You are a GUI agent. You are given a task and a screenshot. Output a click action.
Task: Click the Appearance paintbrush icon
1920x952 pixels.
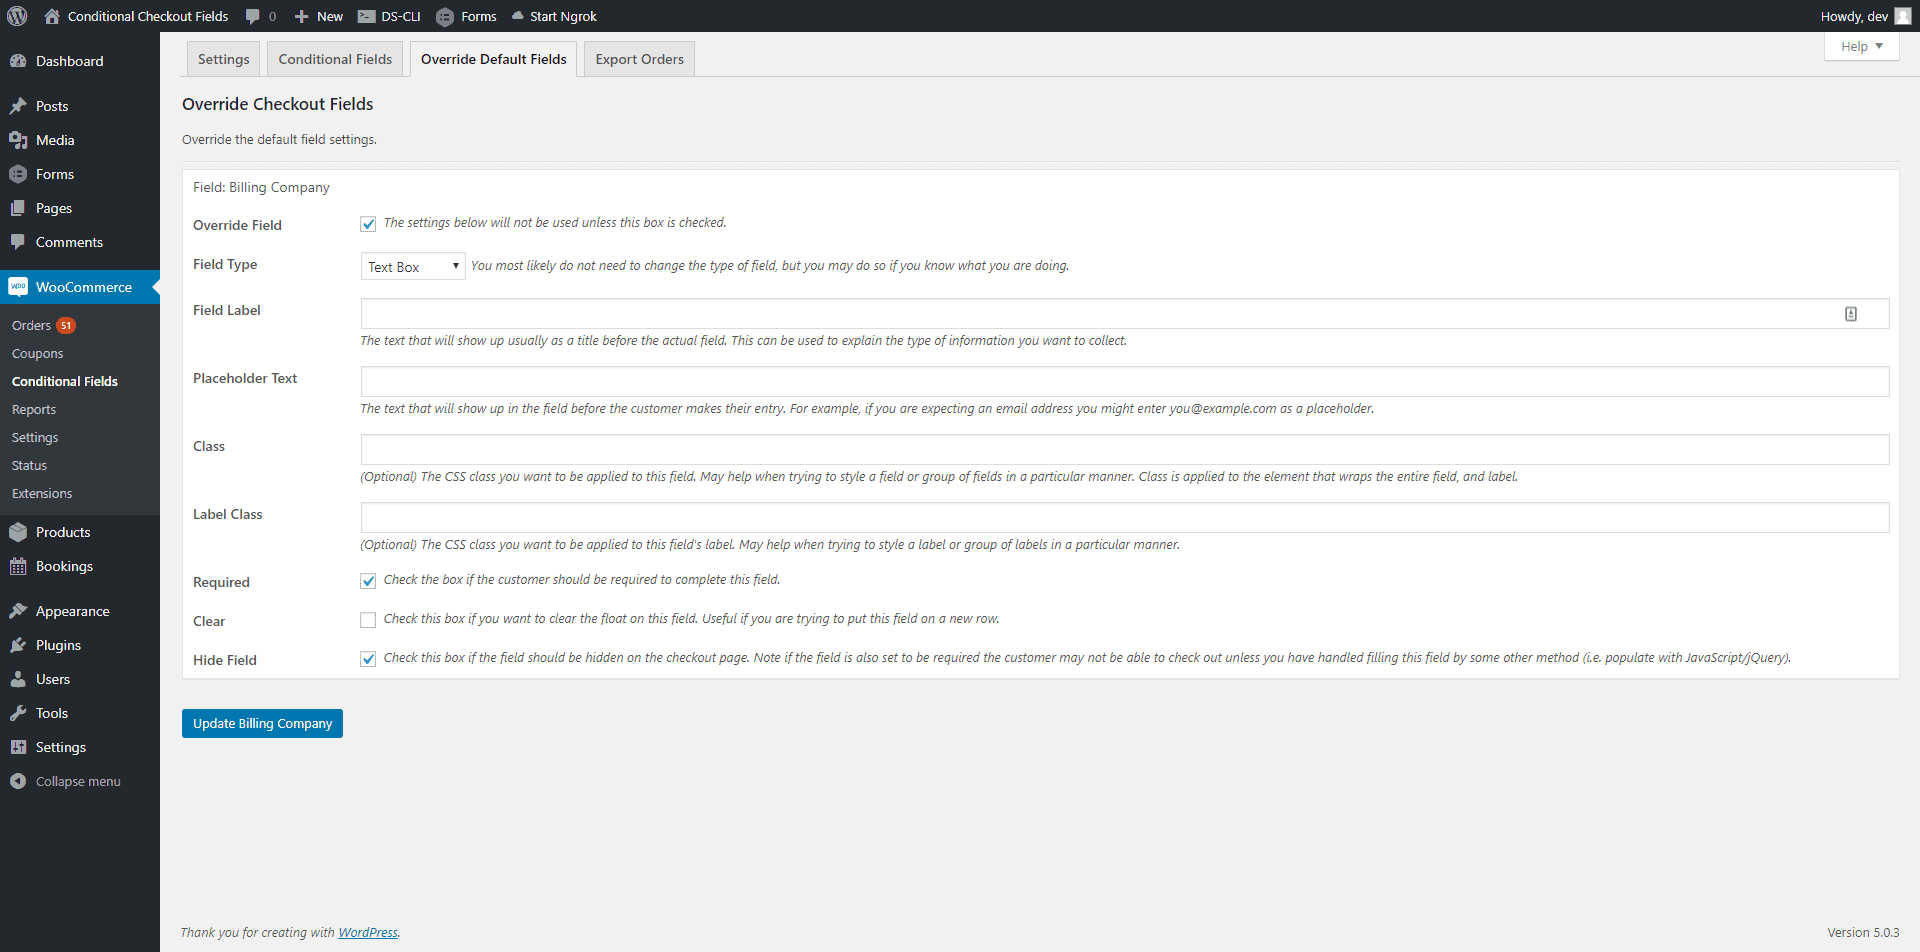[18, 610]
